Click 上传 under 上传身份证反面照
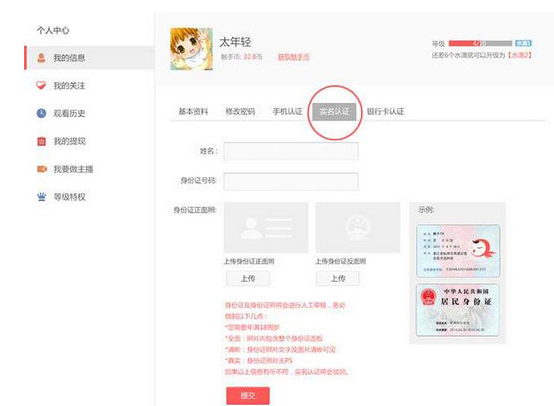The height and width of the screenshot is (406, 554). click(338, 278)
